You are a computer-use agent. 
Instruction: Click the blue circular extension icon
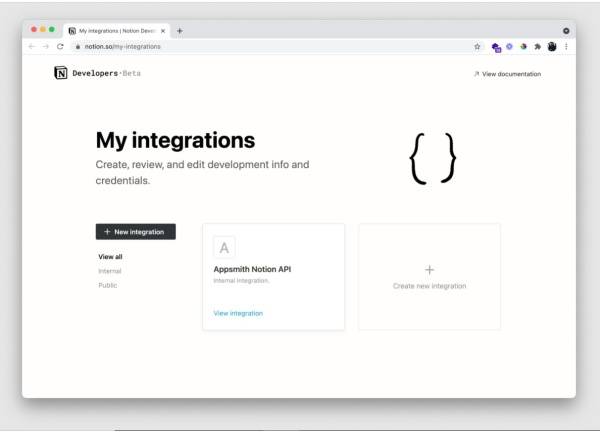(x=509, y=46)
